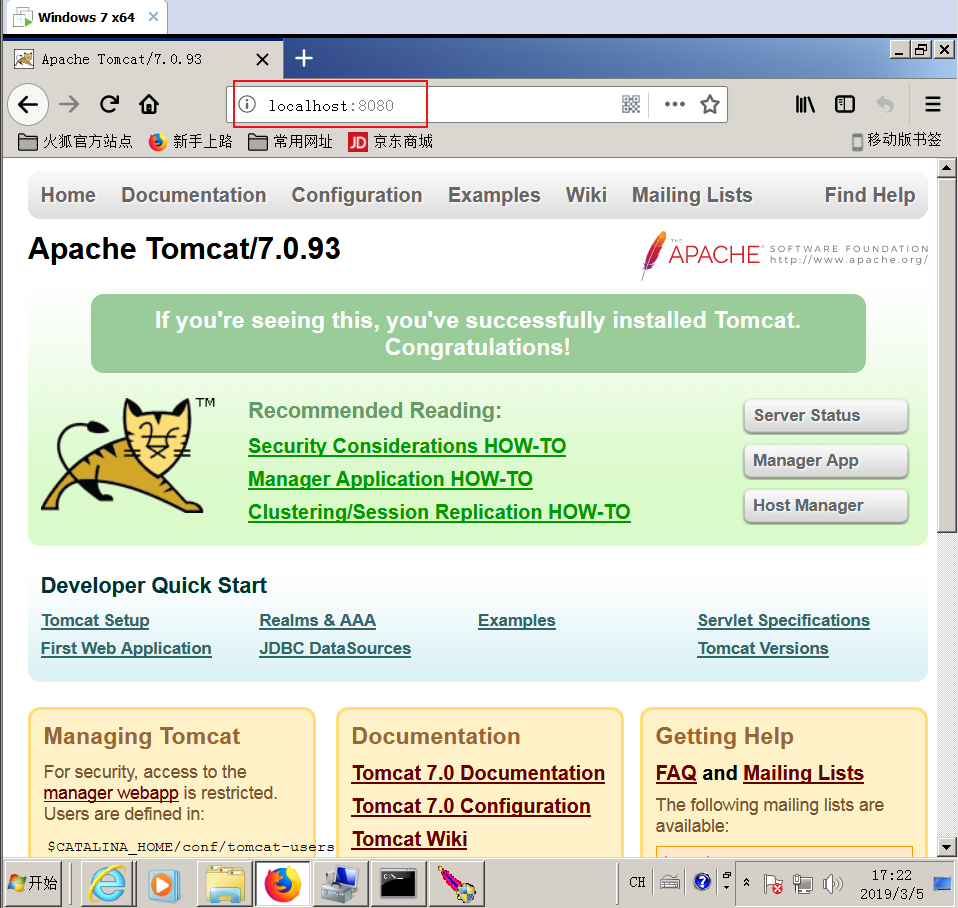This screenshot has width=958, height=908.
Task: Open Tomcat 7.0 Documentation link
Action: pos(478,773)
